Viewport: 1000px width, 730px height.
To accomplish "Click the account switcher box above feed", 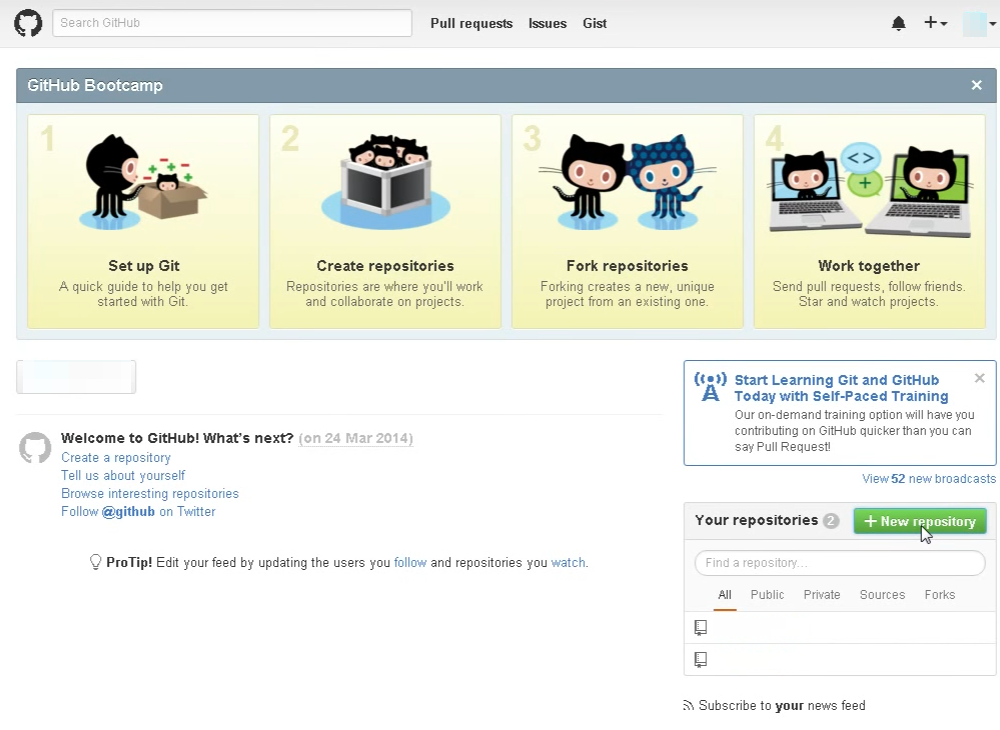I will pos(76,377).
